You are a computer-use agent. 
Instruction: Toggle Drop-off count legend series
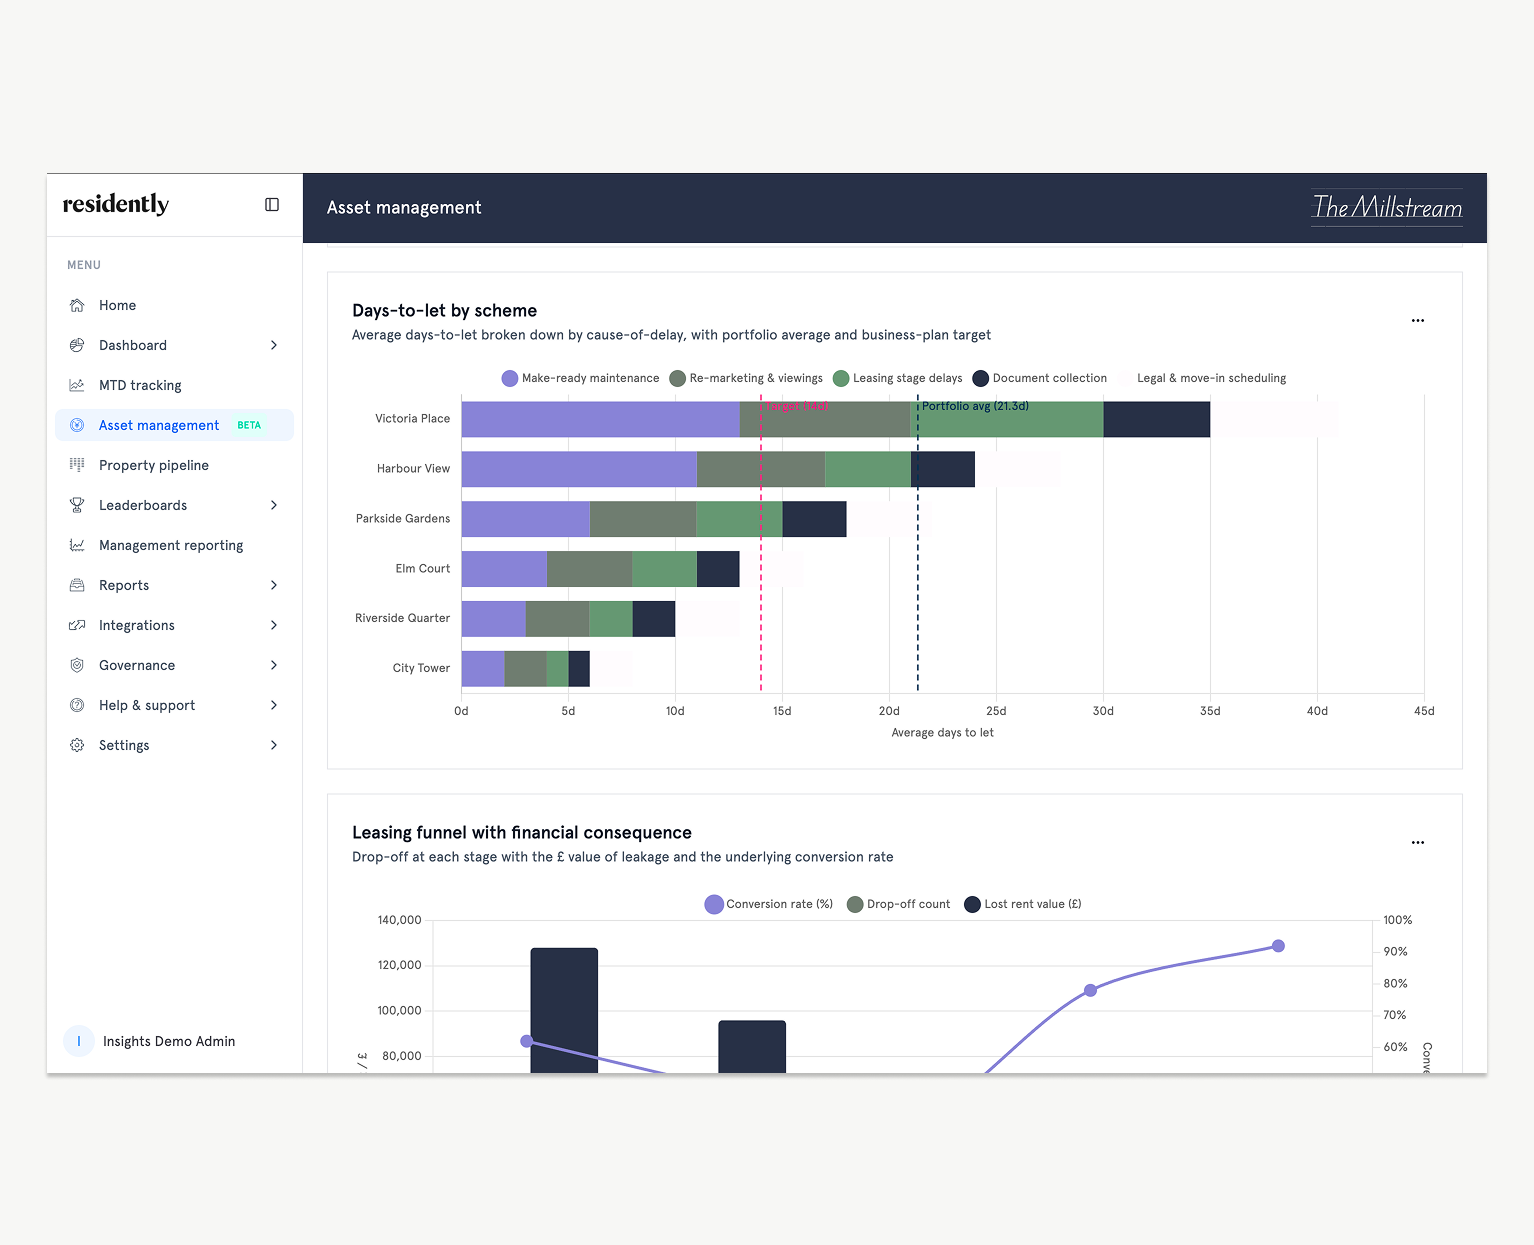pyautogui.click(x=898, y=904)
